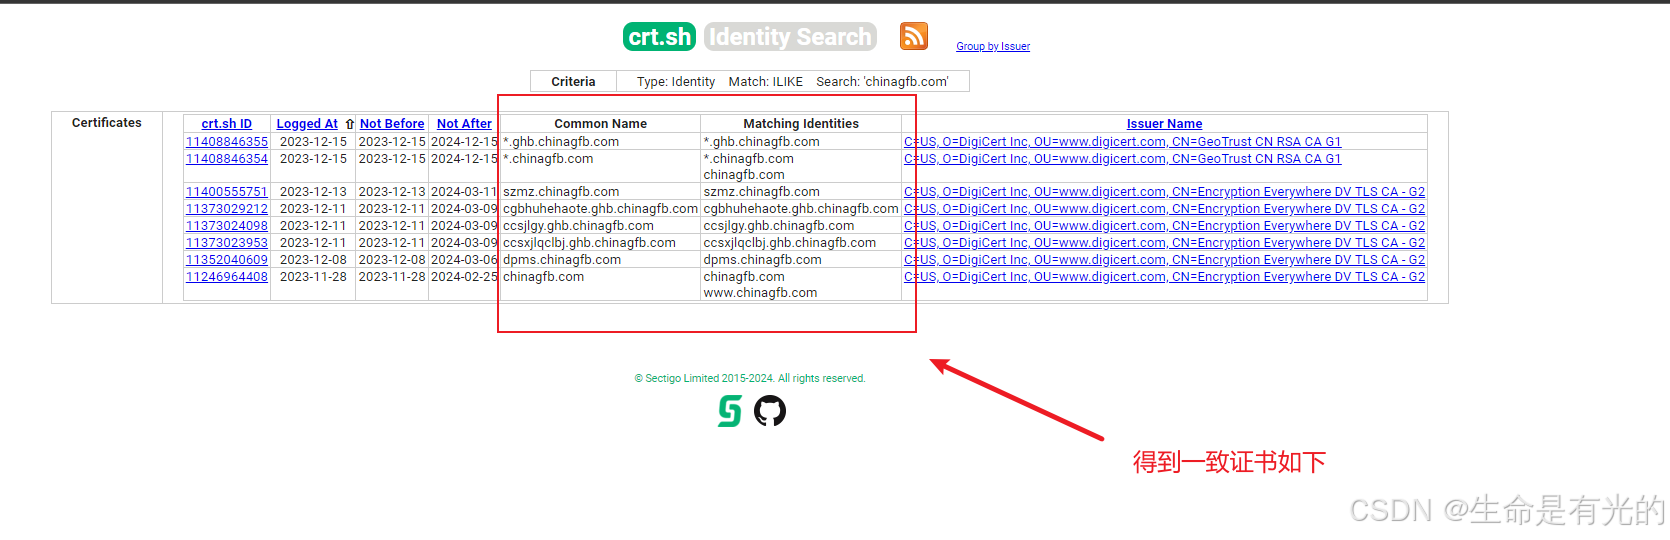Screen dimensions: 1670x540
Task: Open certificate ID 11373029212
Action: point(227,209)
